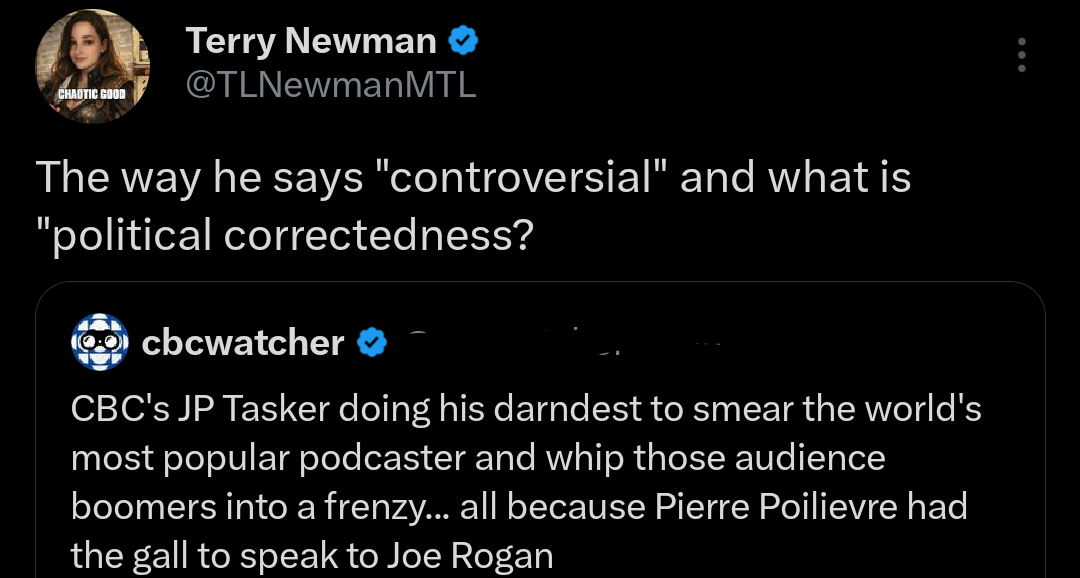Image resolution: width=1080 pixels, height=578 pixels.
Task: Open the @TLNewmanMTL handle
Action: point(331,86)
